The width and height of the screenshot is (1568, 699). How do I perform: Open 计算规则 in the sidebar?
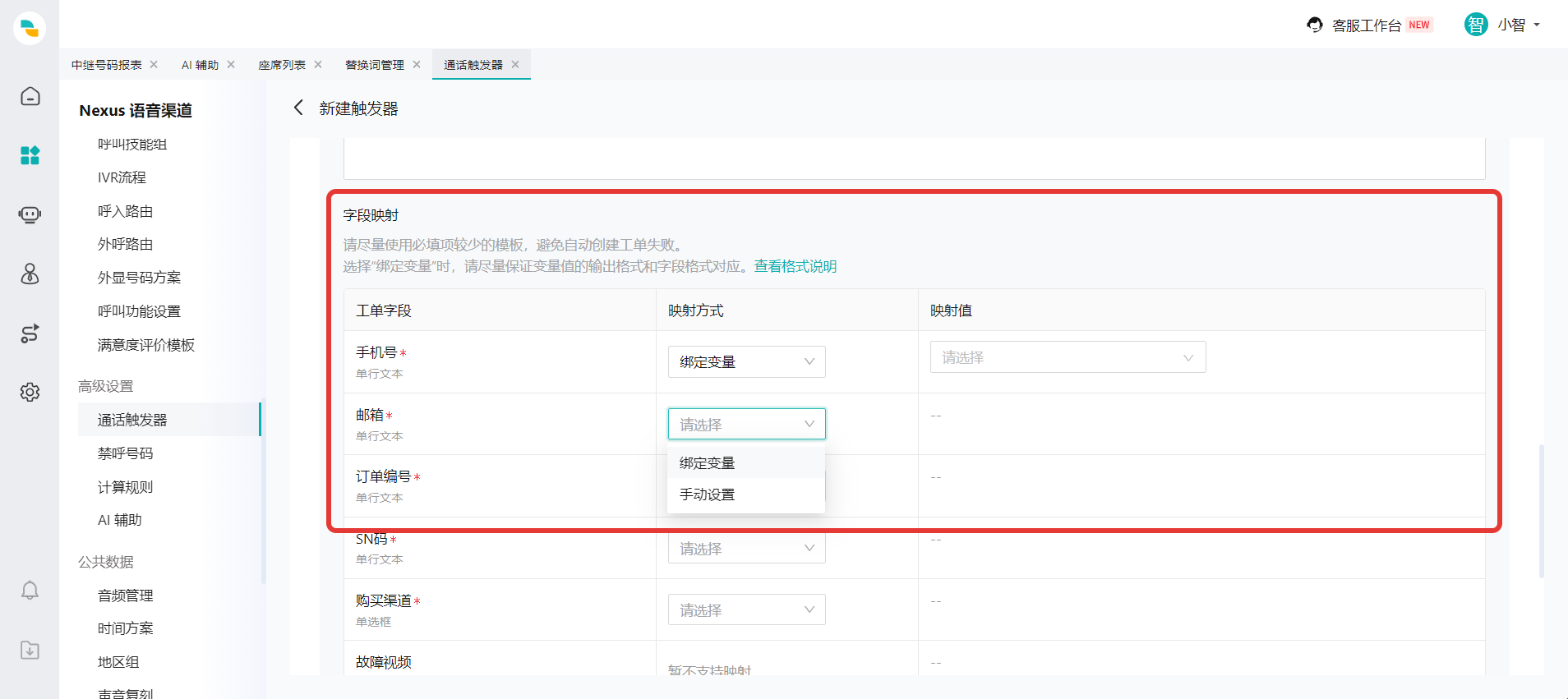(125, 487)
